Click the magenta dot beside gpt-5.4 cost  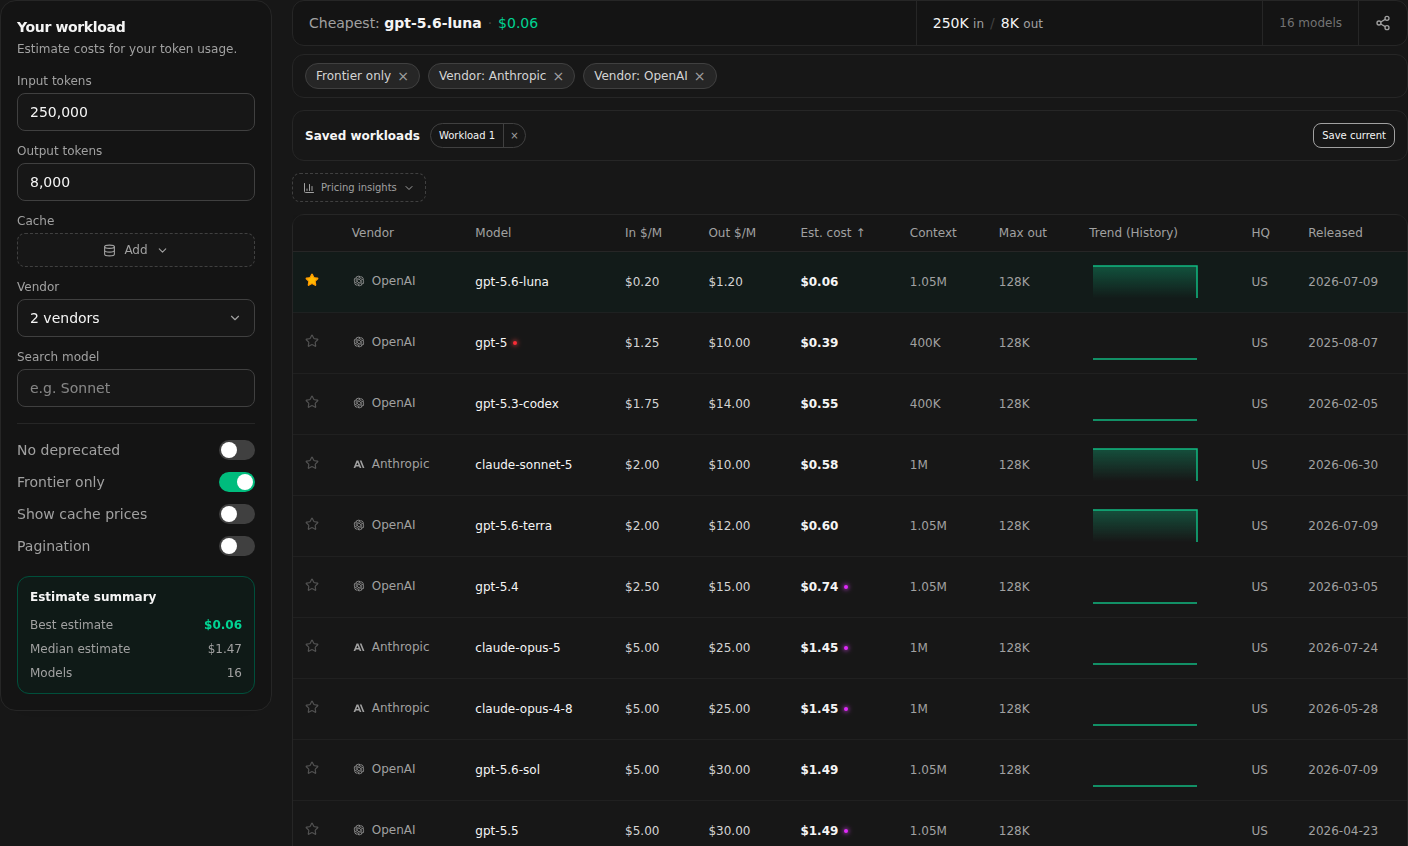click(x=846, y=587)
